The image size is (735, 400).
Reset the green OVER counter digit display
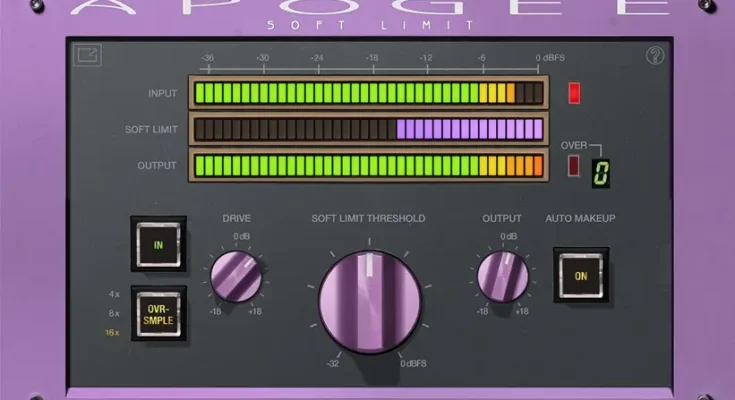(x=601, y=170)
